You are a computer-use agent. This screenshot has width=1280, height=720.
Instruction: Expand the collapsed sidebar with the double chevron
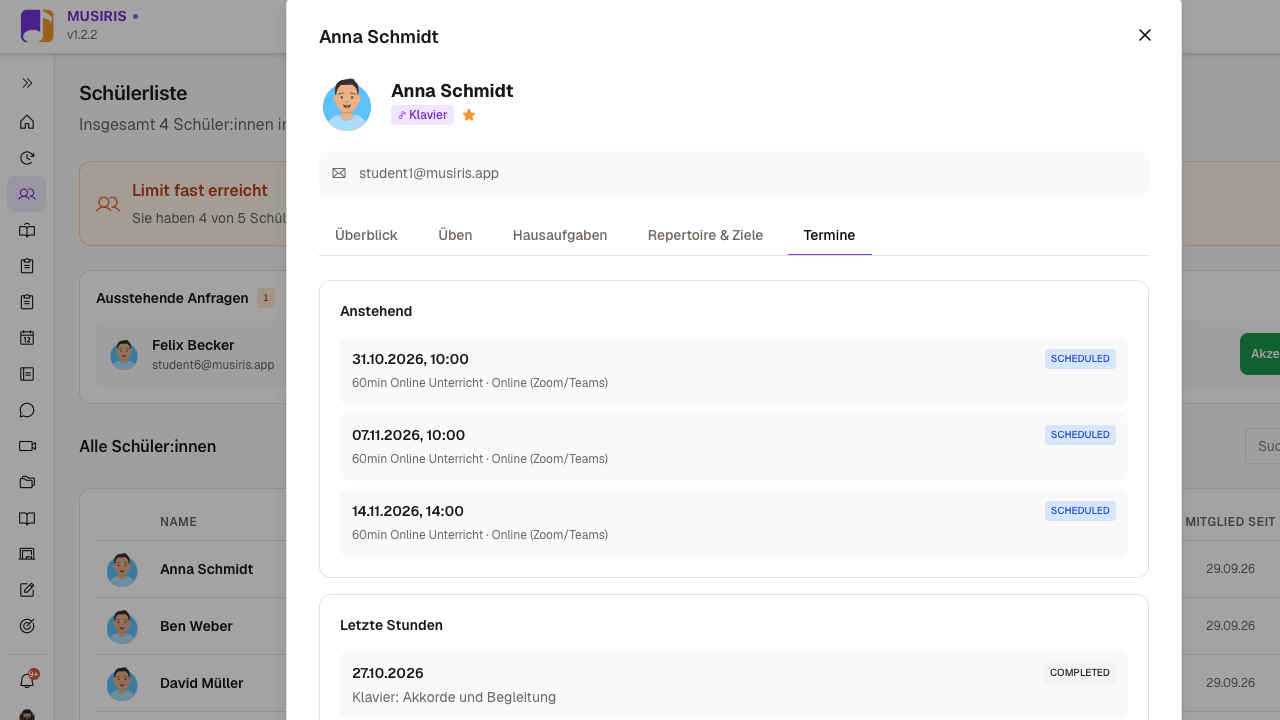click(x=27, y=83)
